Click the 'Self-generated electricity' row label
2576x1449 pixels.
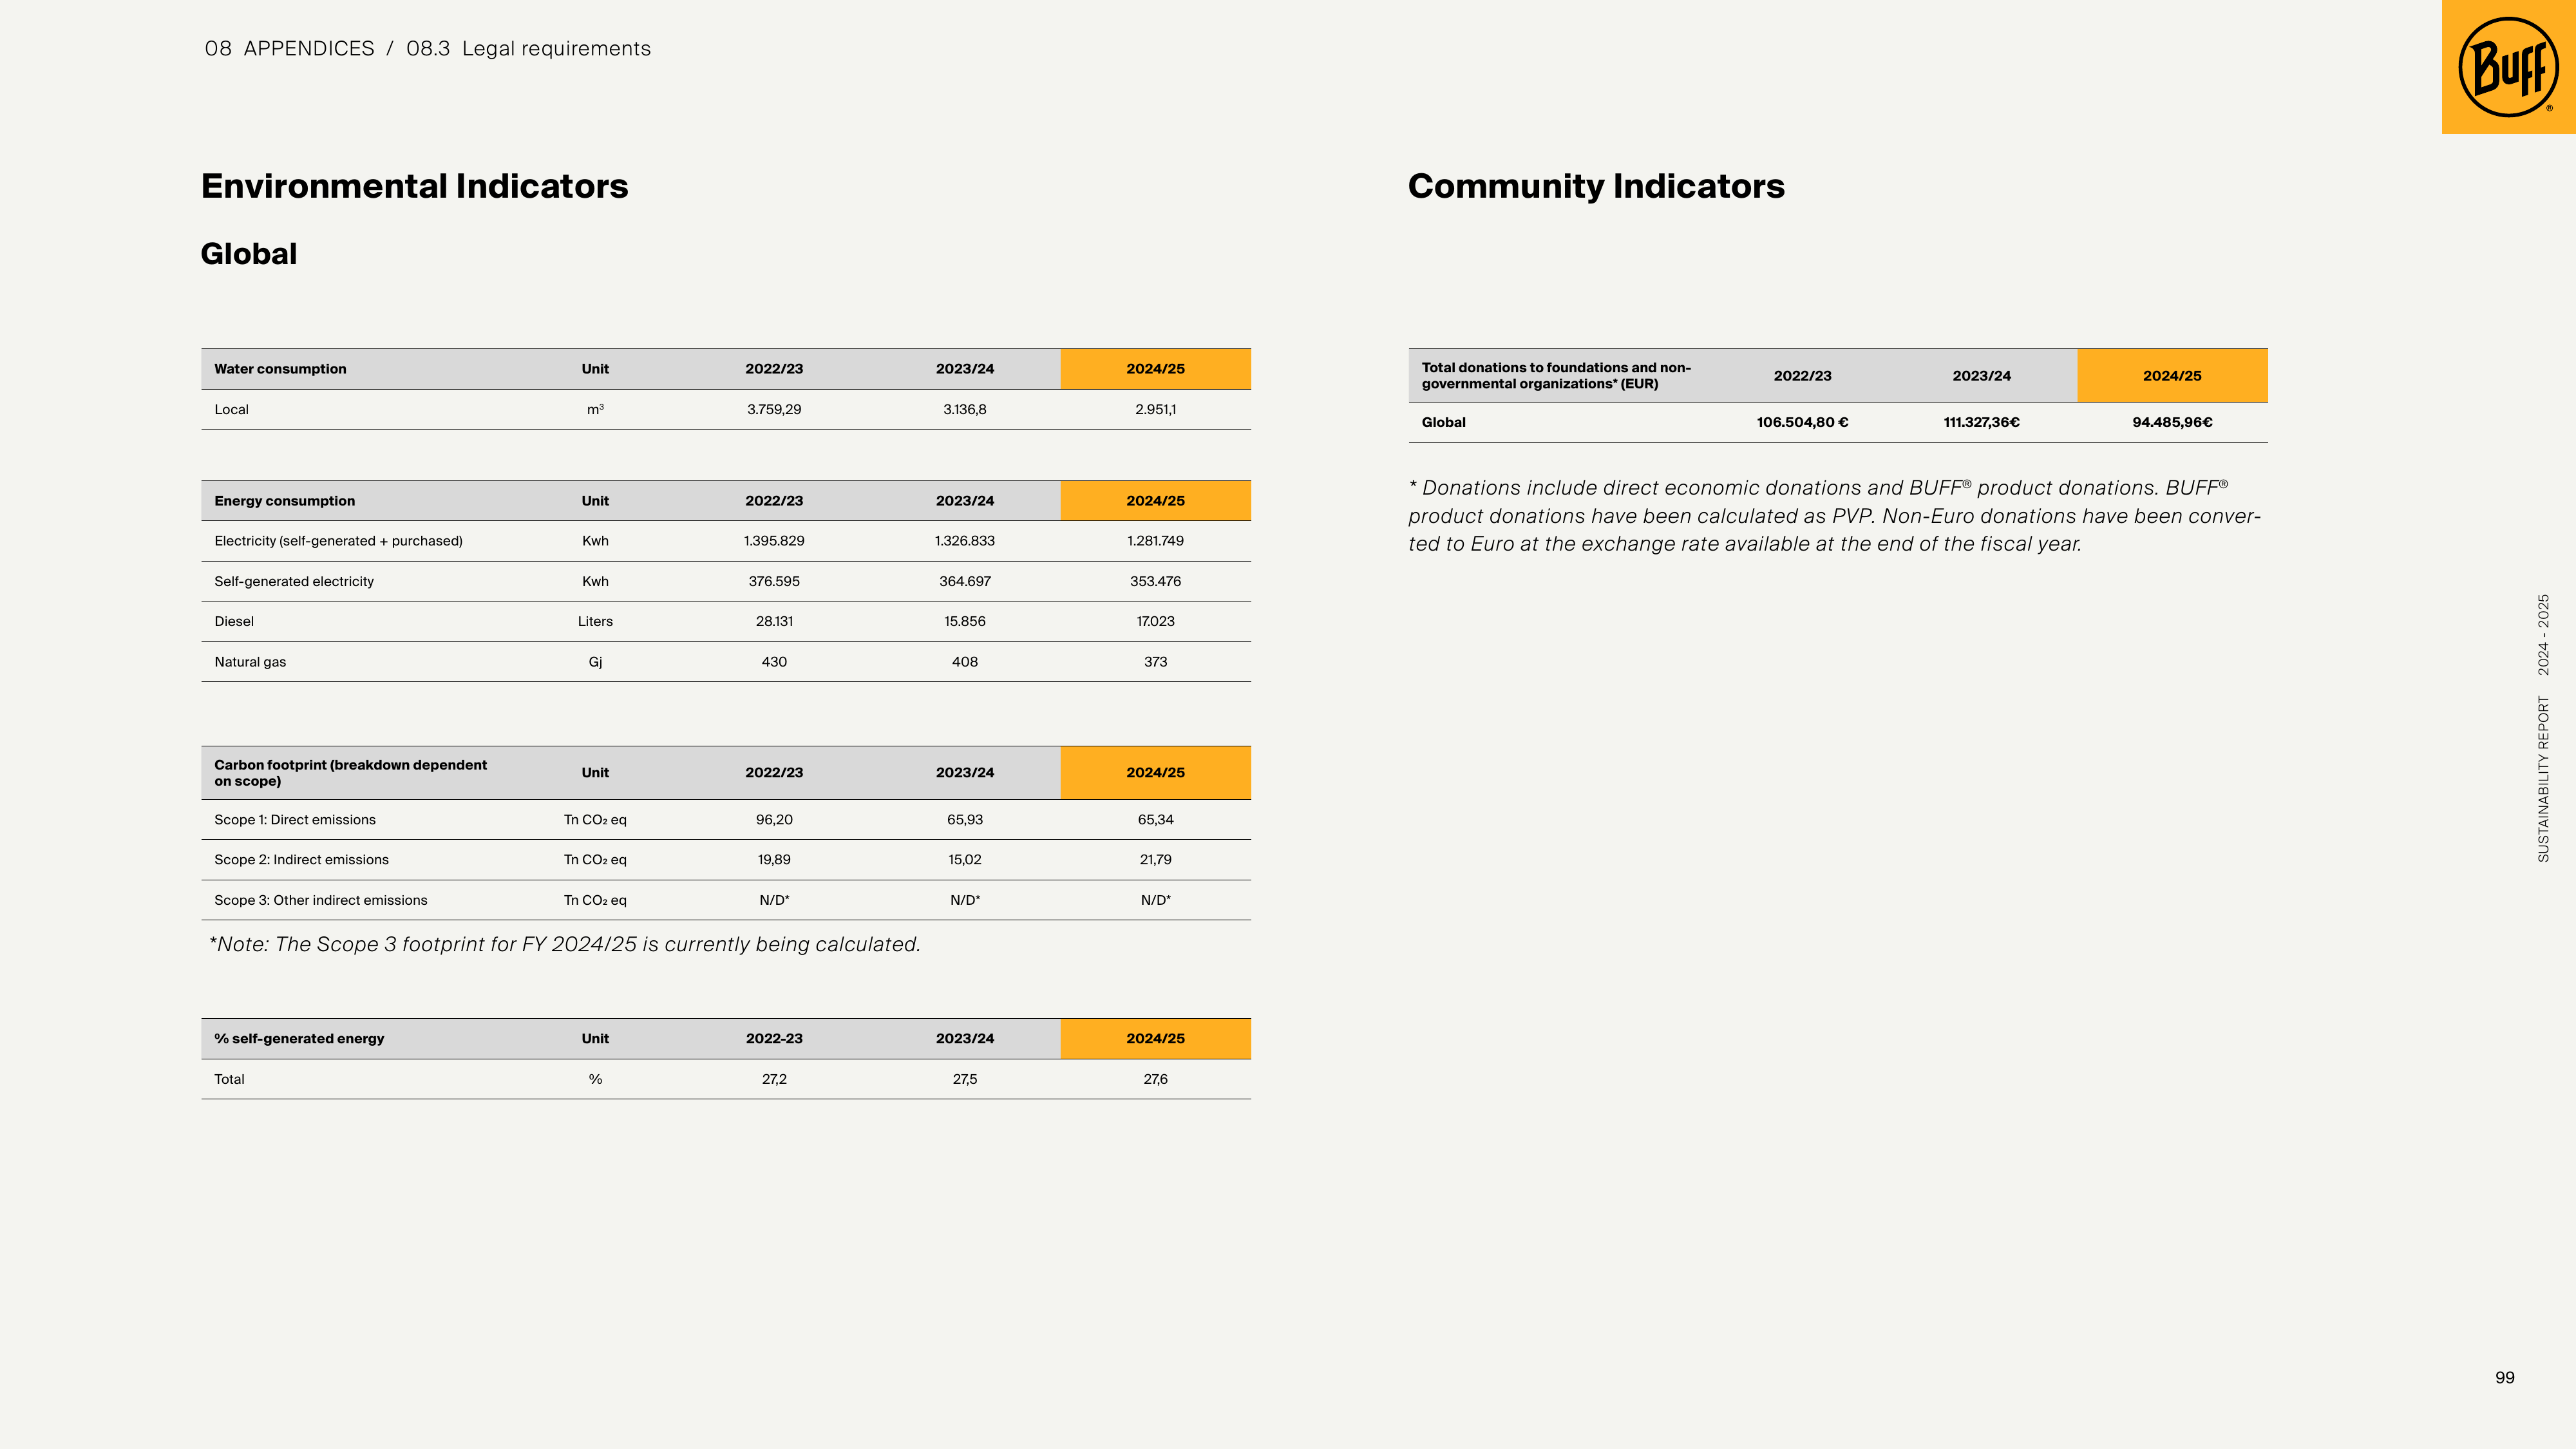294,582
